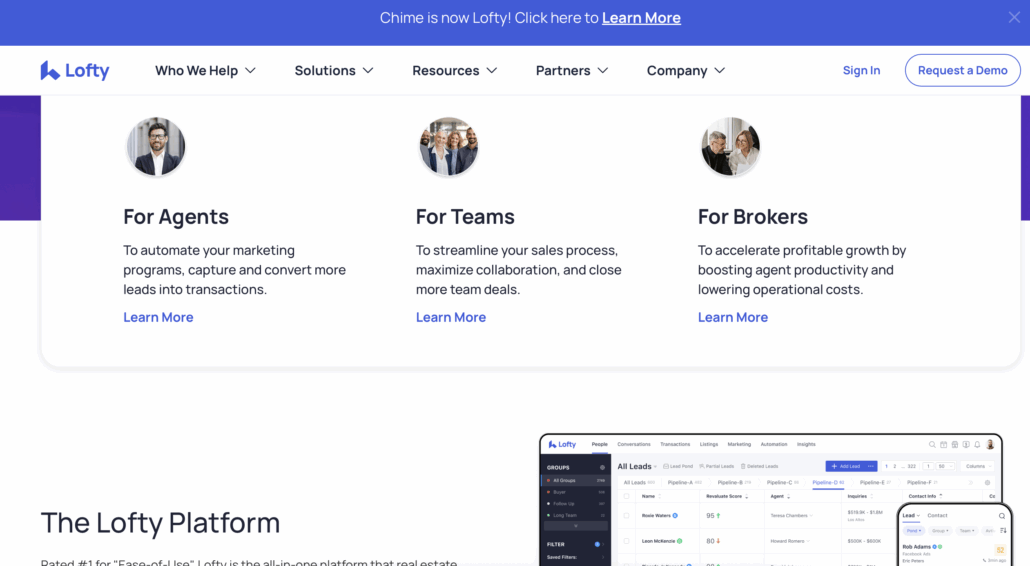Screen dimensions: 1030x566
Task: Open the Lofty dashboard preview image
Action: (775, 500)
